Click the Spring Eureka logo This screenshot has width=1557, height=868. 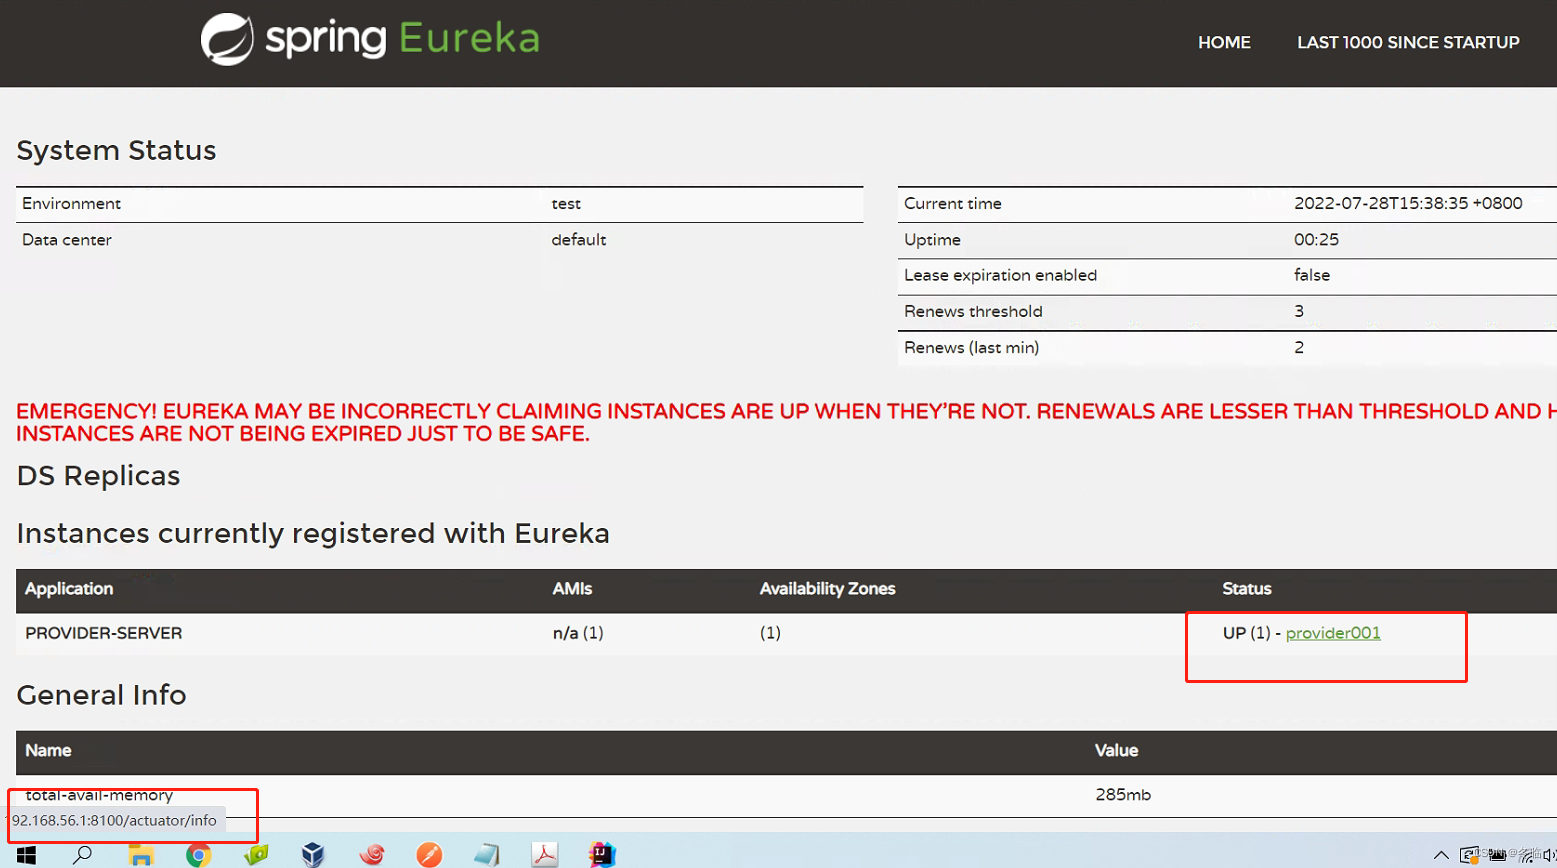[370, 40]
